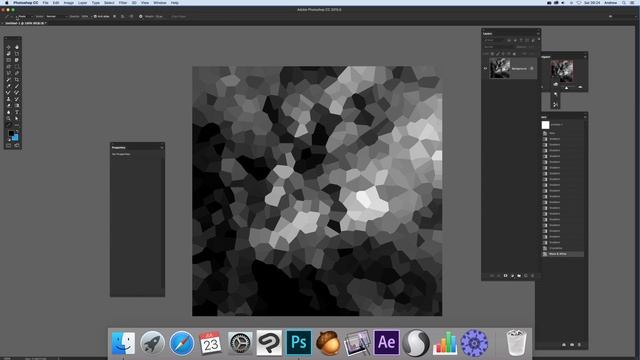Viewport: 640px width, 360px height.
Task: Click the Background layer thumbnail
Action: click(500, 68)
